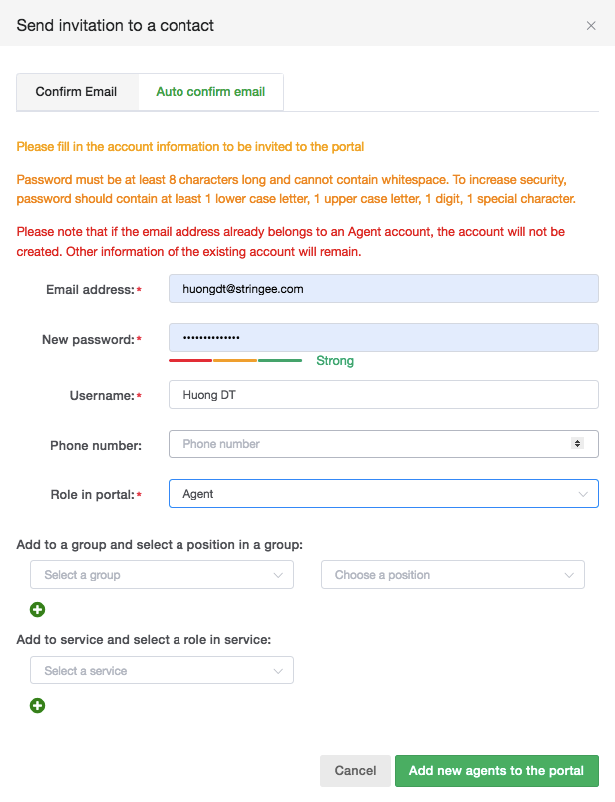
Task: Click the Email address input field
Action: click(x=384, y=289)
